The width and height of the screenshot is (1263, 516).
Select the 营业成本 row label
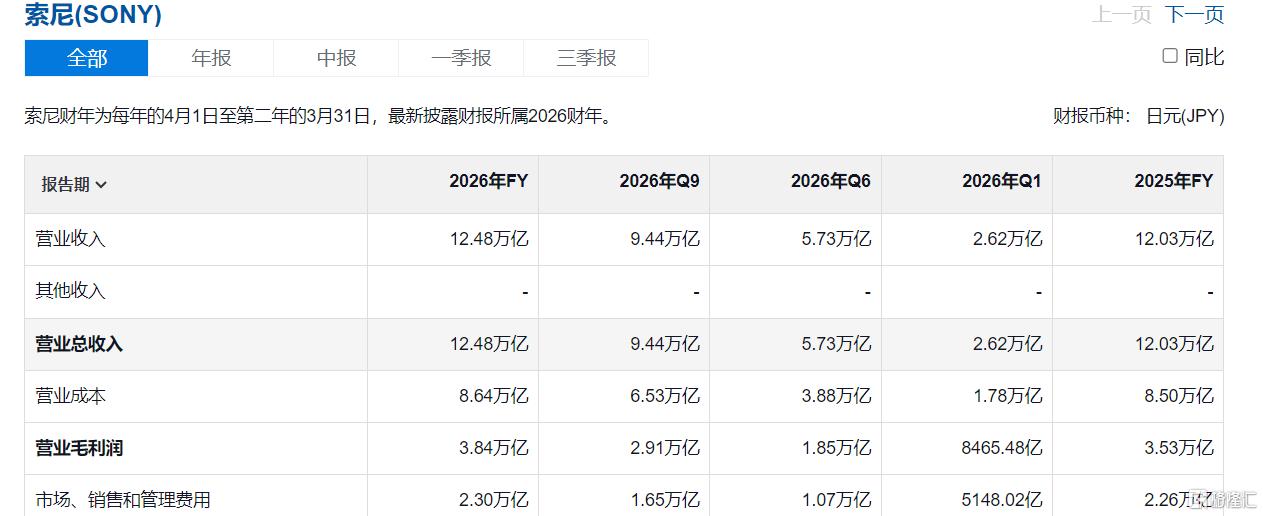(x=70, y=396)
